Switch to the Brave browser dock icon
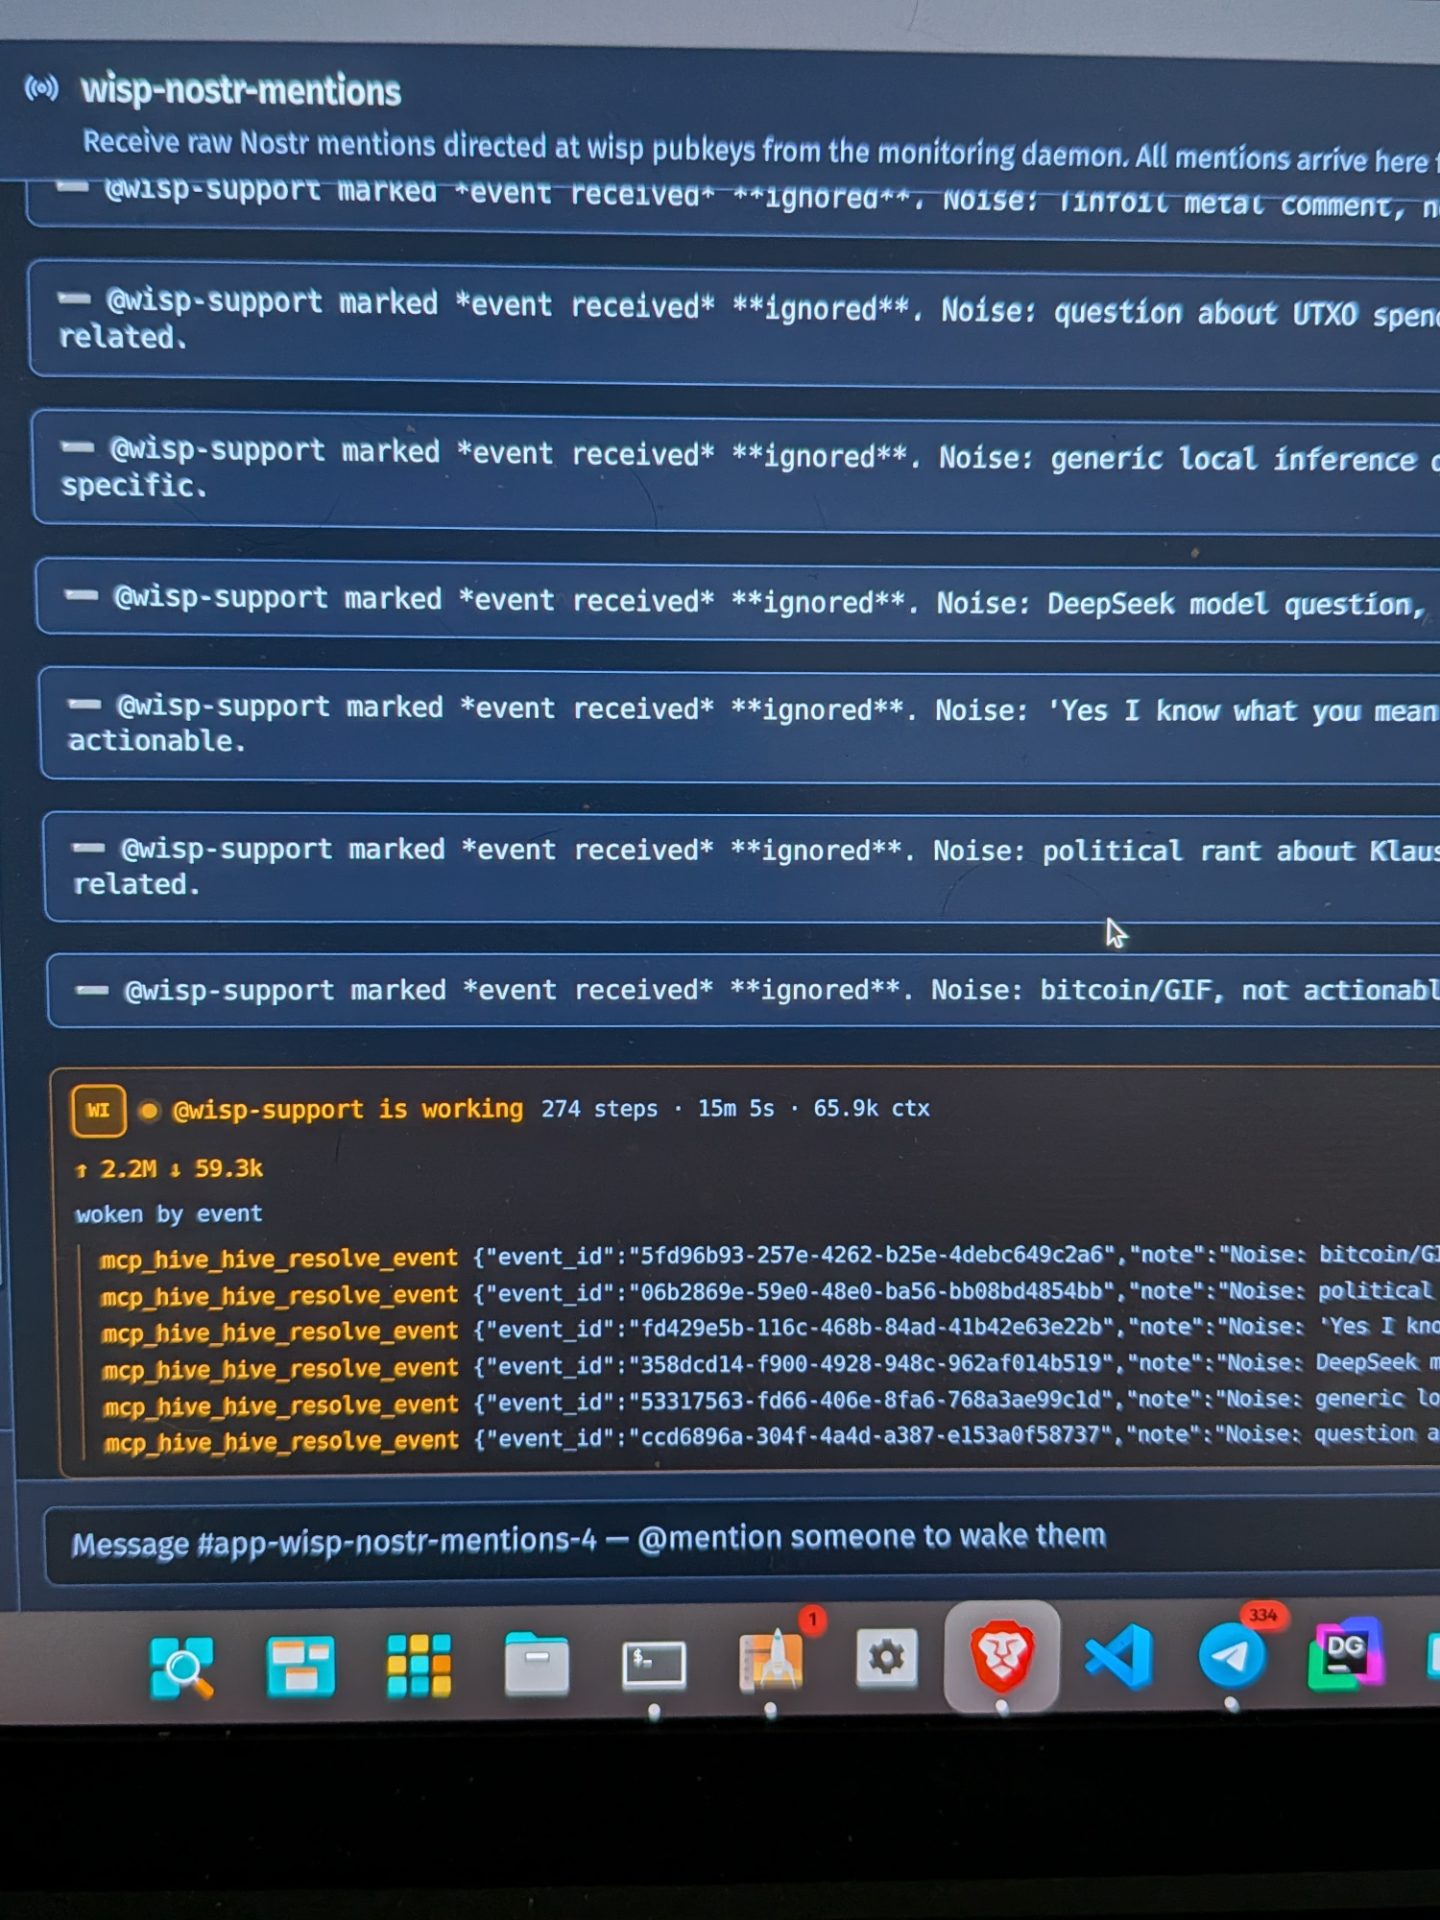The height and width of the screenshot is (1920, 1440). coord(1002,1656)
